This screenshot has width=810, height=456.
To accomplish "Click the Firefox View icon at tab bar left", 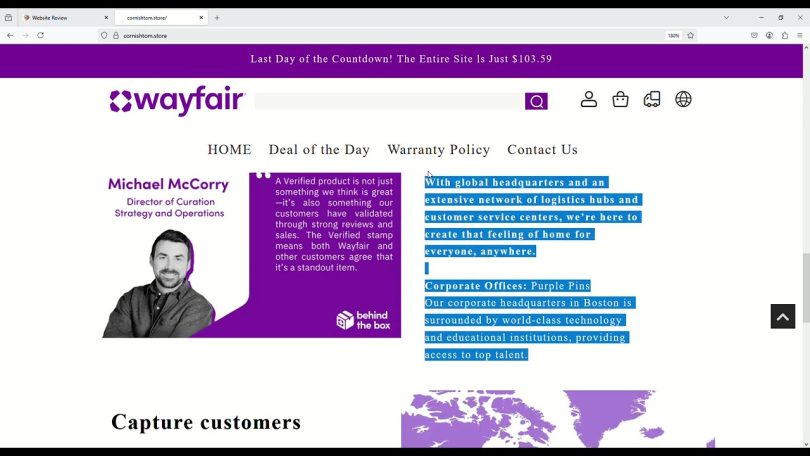I will point(8,18).
